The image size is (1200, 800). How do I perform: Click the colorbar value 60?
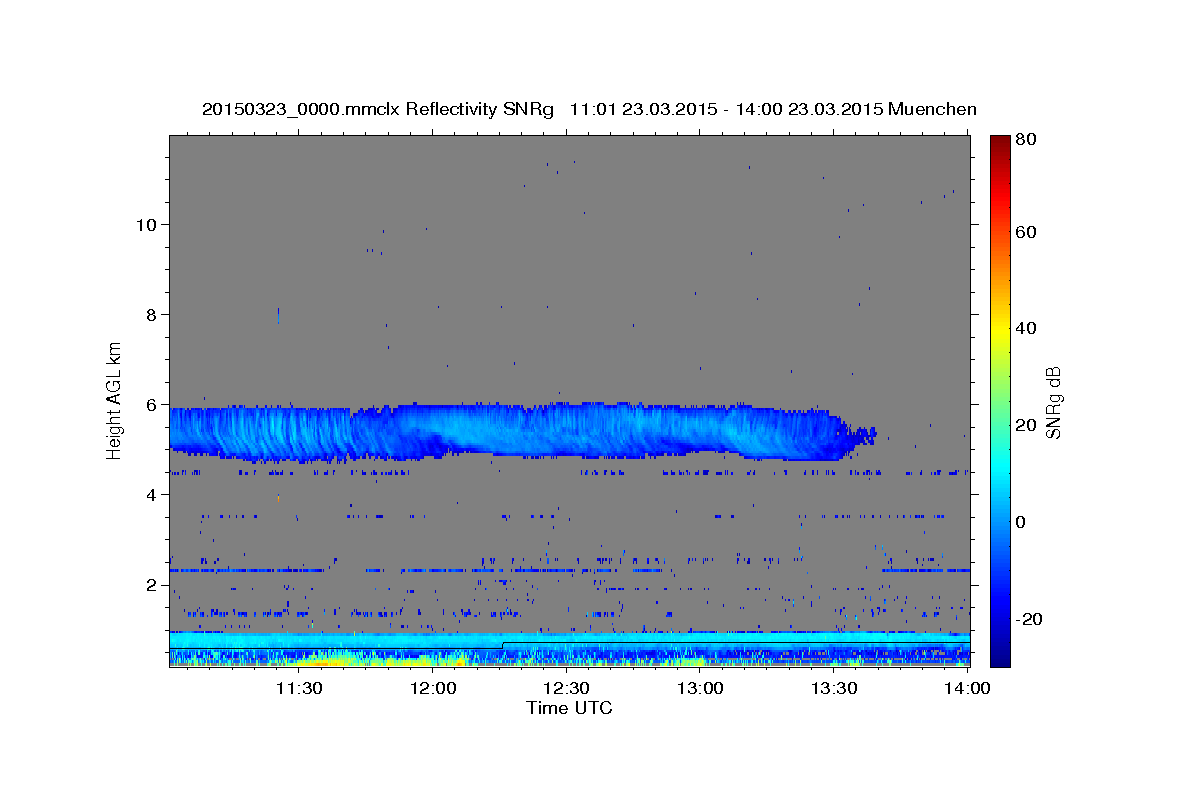point(1028,231)
